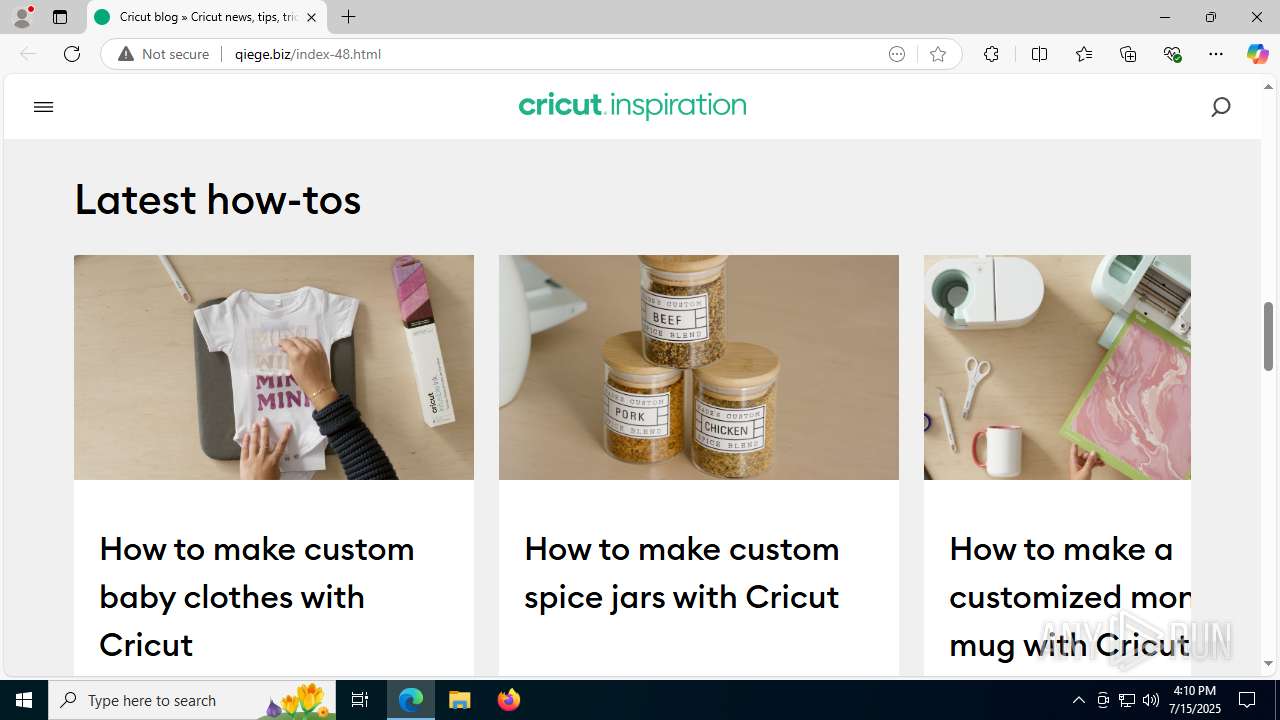
Task: Open File Explorer from taskbar
Action: (460, 700)
